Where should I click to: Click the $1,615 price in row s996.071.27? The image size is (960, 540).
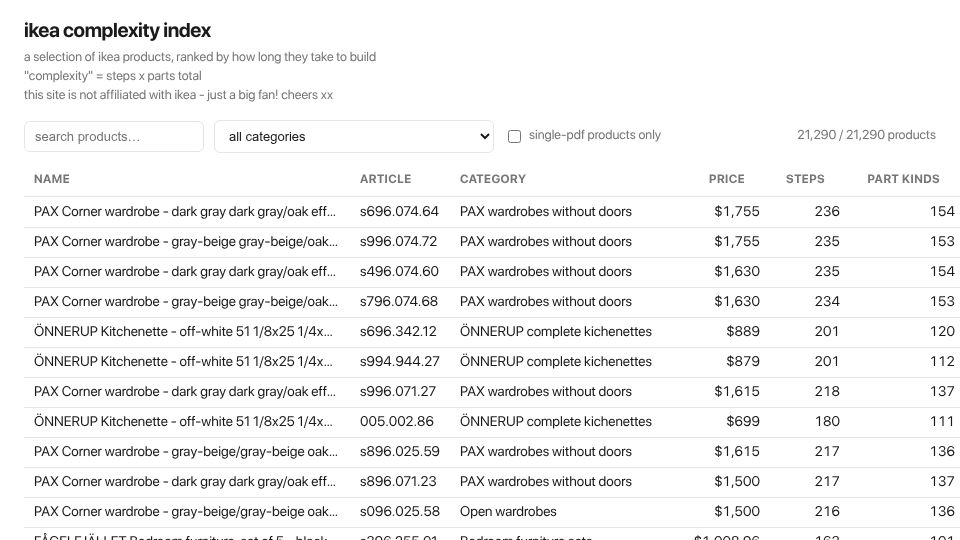pos(737,391)
